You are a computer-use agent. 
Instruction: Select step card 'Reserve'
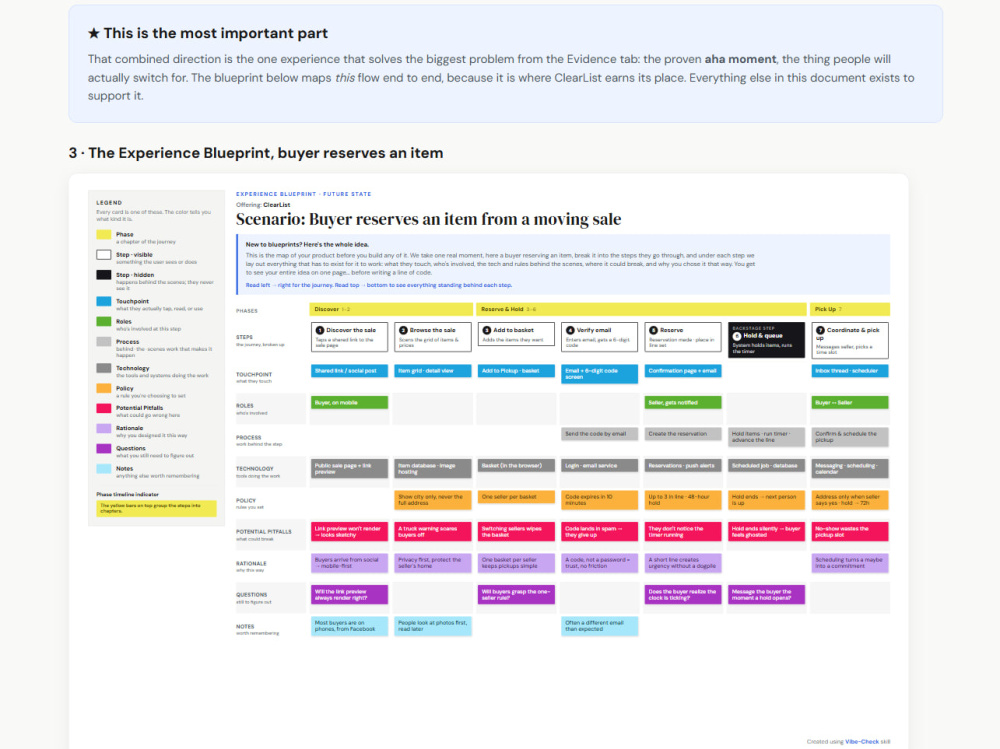683,337
